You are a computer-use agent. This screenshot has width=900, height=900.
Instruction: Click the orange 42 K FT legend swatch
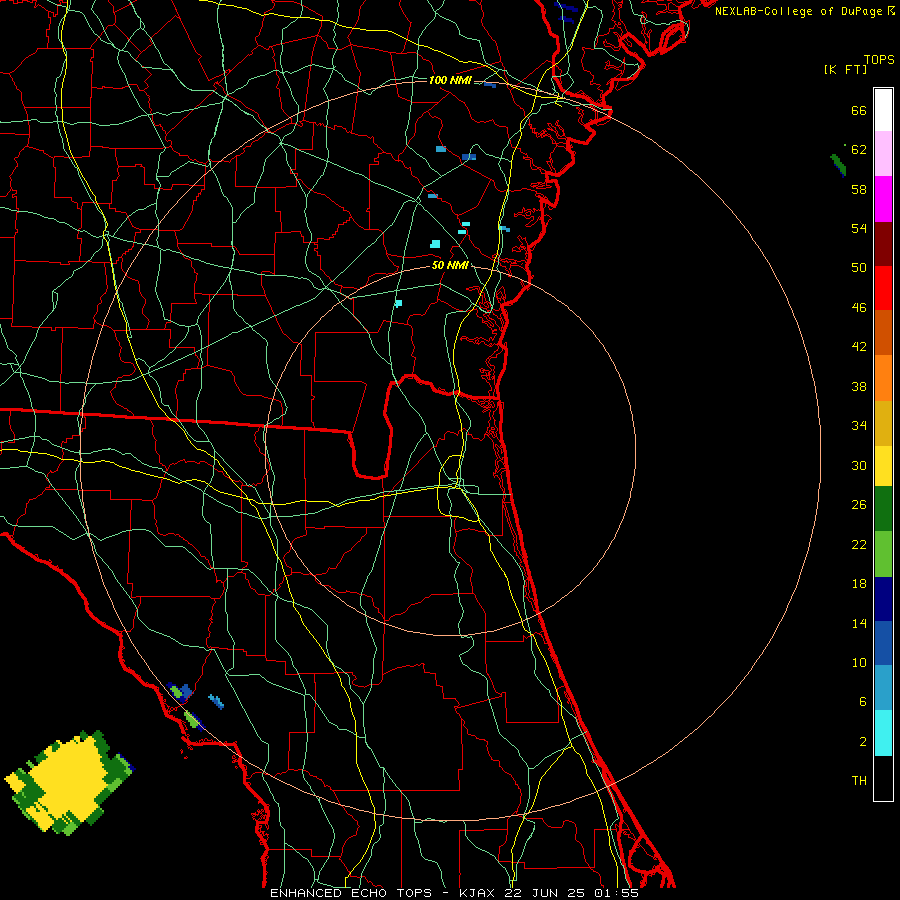pyautogui.click(x=883, y=378)
